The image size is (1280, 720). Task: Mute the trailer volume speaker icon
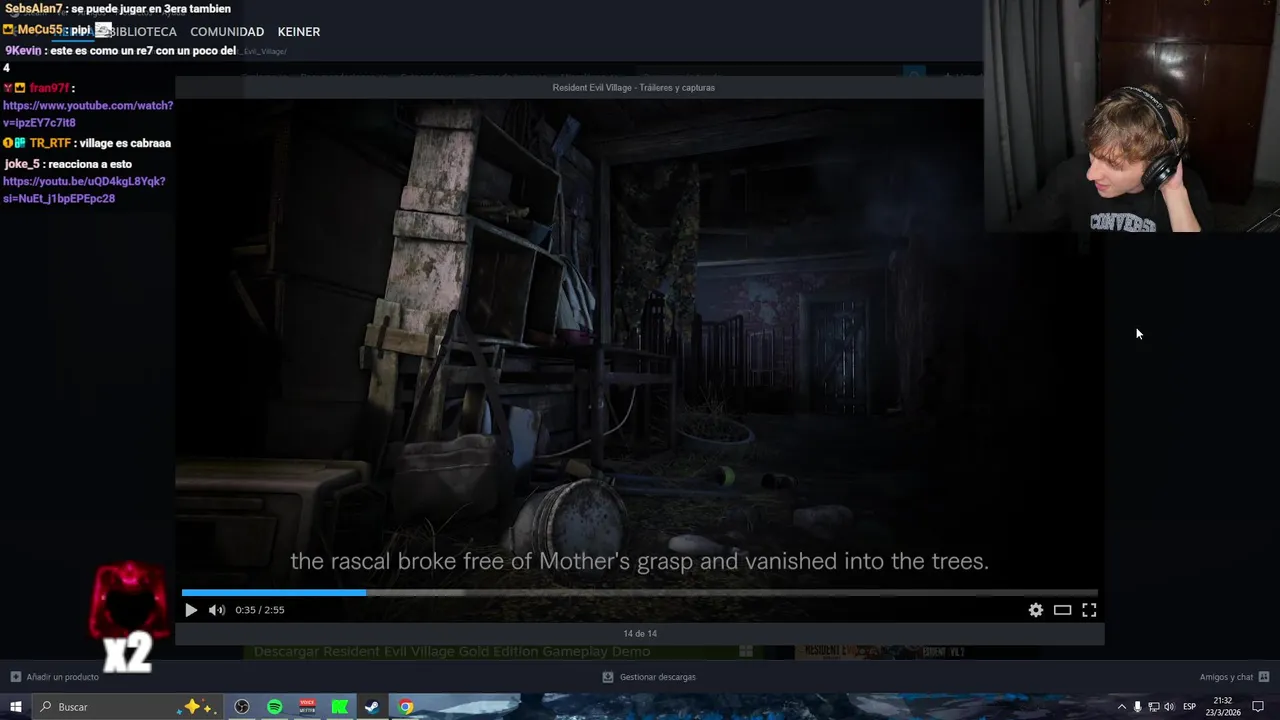point(217,610)
